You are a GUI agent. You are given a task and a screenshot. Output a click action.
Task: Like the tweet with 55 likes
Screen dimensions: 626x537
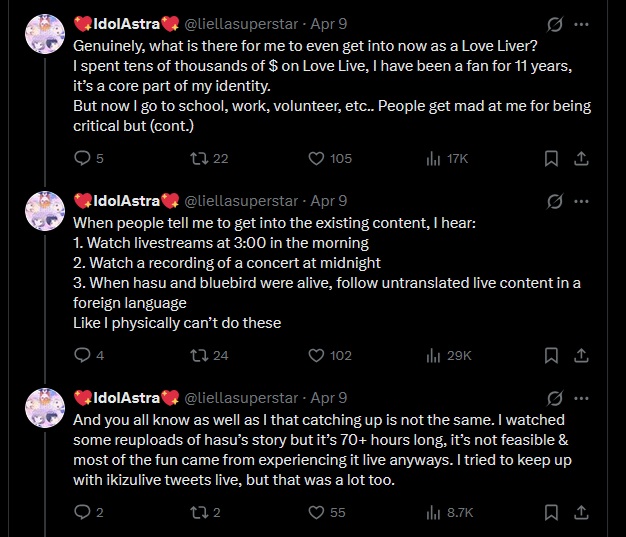pyautogui.click(x=327, y=512)
